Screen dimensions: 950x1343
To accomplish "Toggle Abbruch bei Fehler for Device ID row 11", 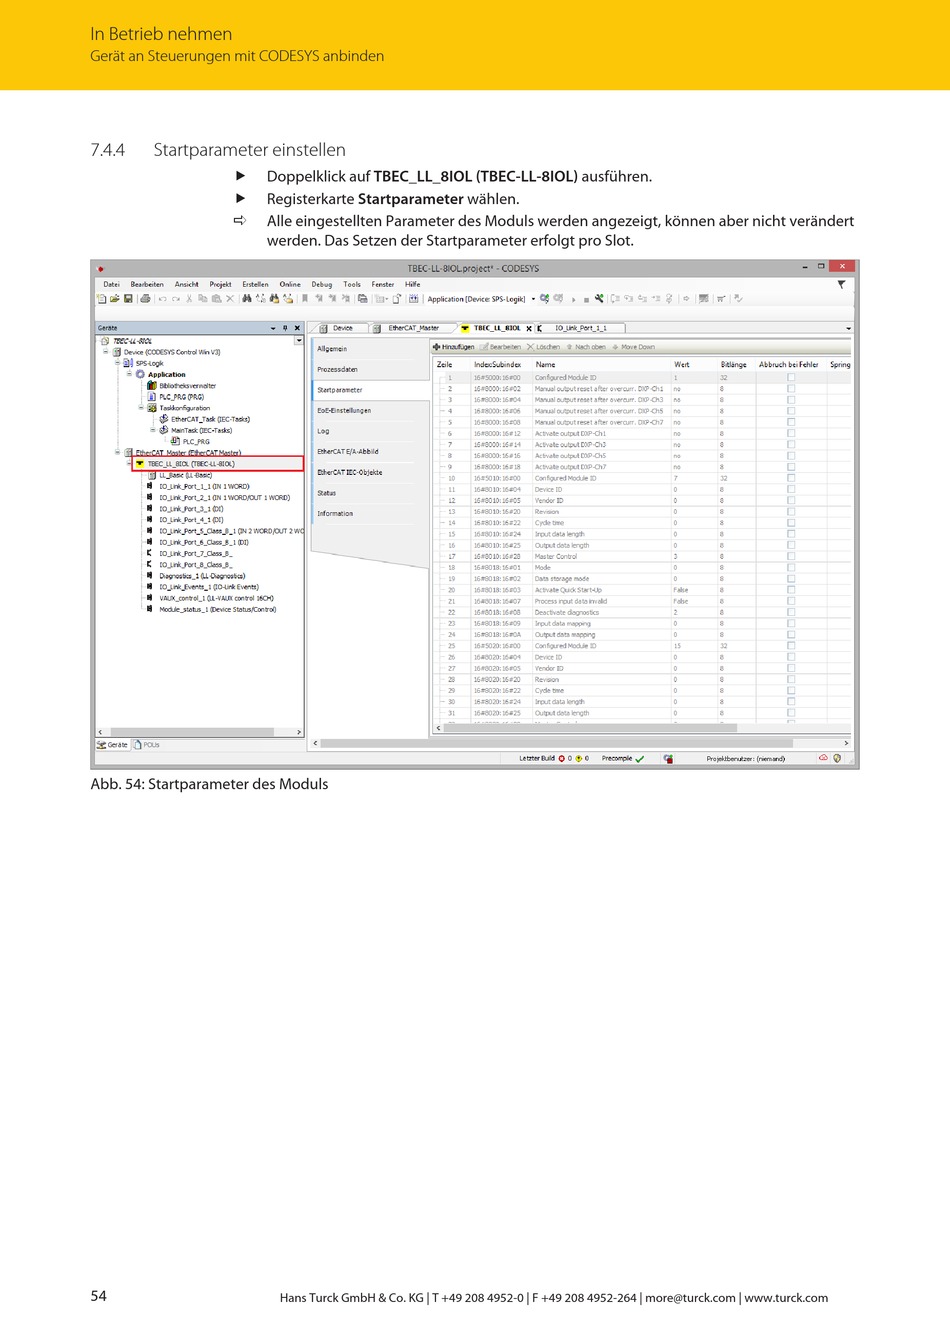I will coord(791,490).
